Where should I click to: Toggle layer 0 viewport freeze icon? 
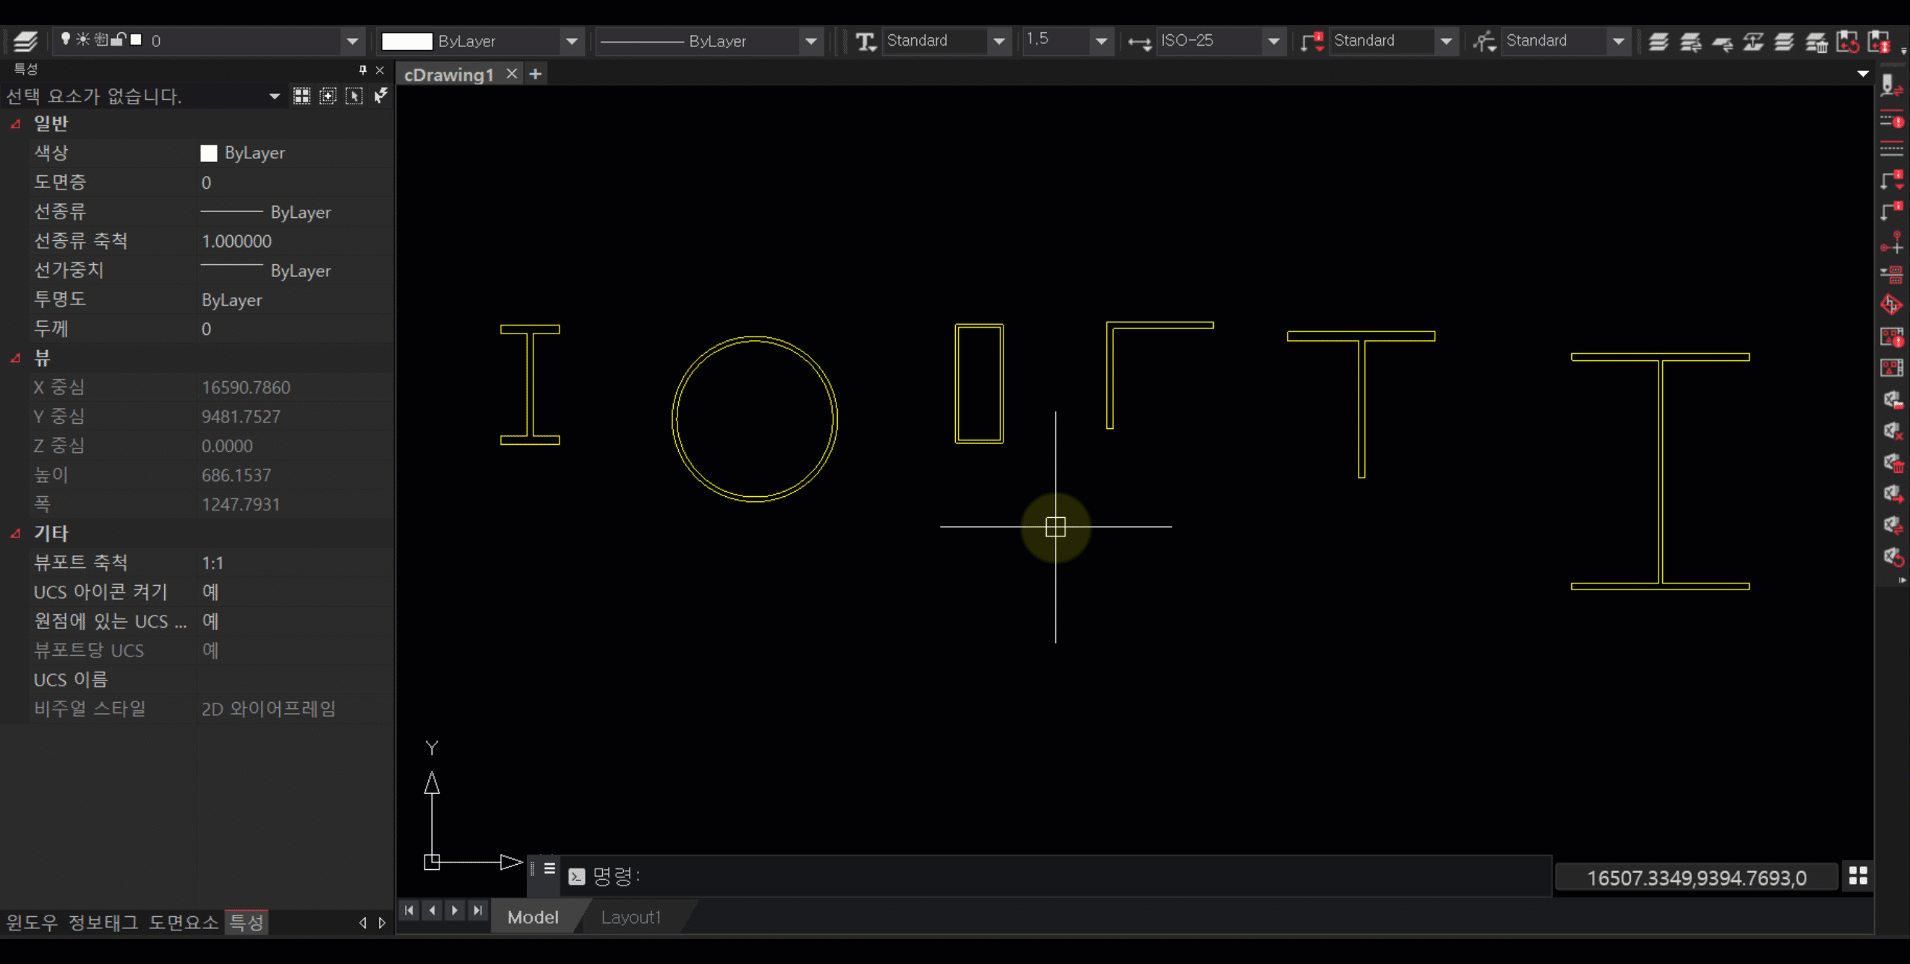[x=101, y=40]
